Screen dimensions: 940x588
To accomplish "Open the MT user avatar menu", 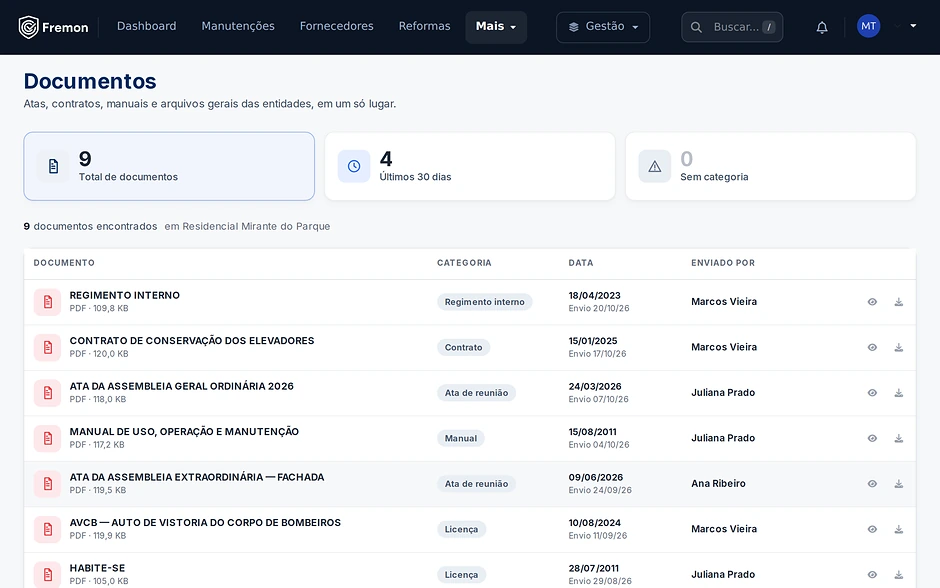I will point(868,26).
